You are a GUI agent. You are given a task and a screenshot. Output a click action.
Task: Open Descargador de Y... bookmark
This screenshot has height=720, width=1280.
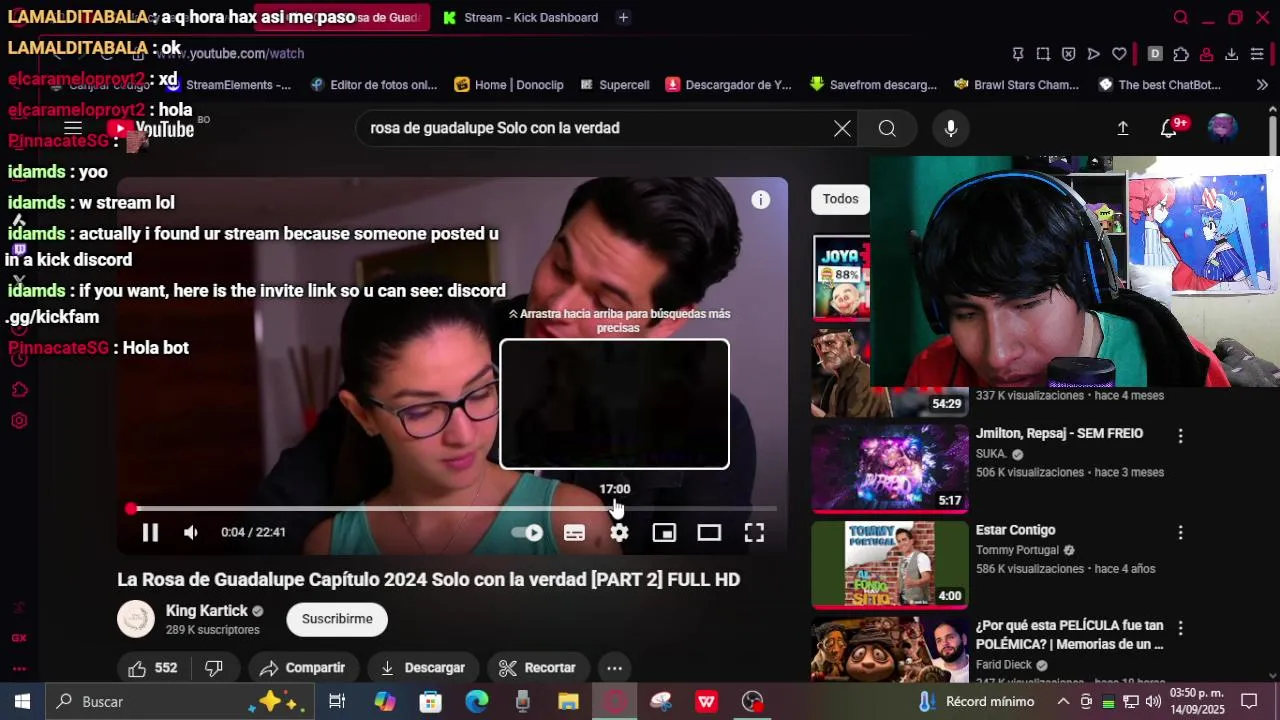click(x=728, y=85)
